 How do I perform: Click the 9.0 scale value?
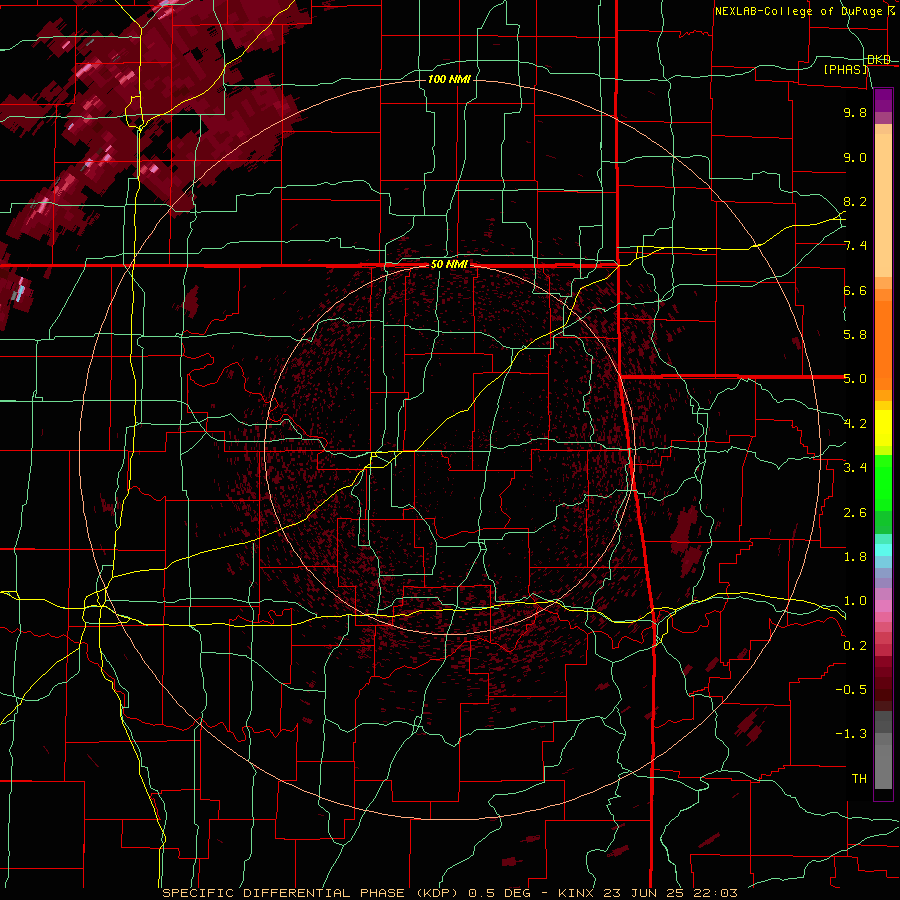coord(855,157)
